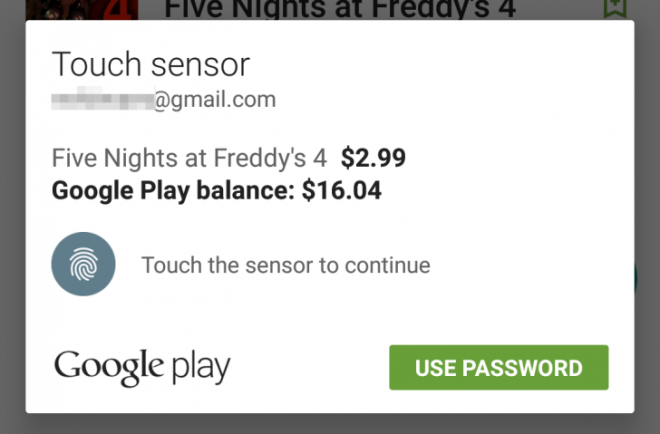This screenshot has width=660, height=434.
Task: Tap the green bookmark icon behind the dialog
Action: 613,8
